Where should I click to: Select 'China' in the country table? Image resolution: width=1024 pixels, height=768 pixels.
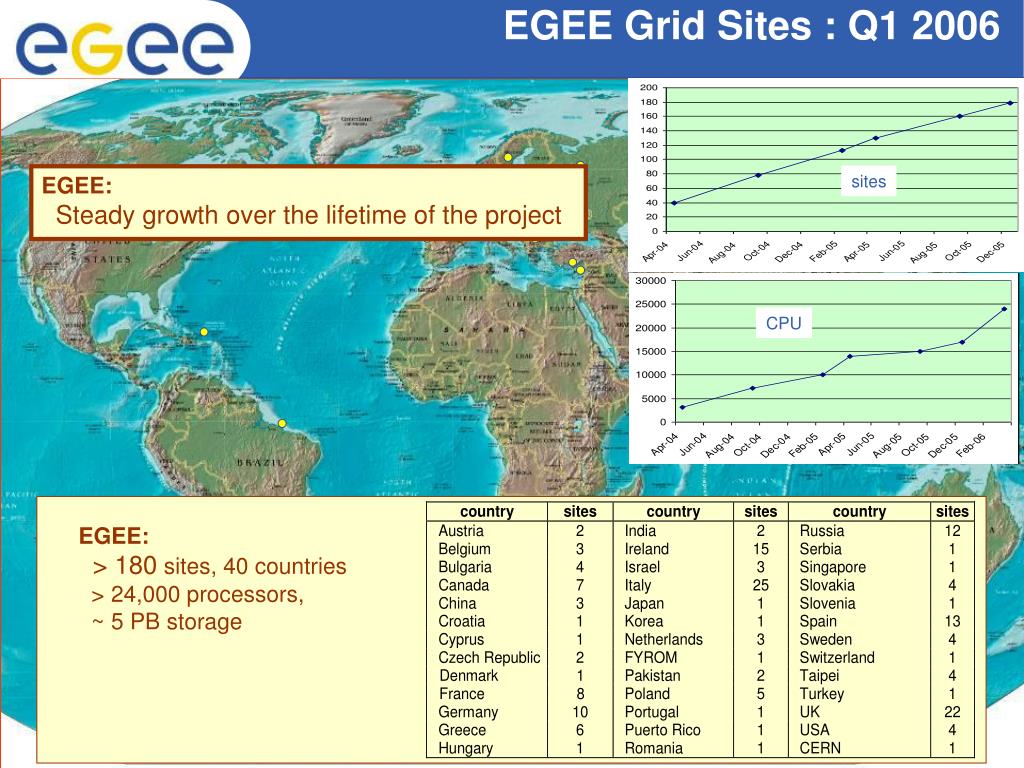pyautogui.click(x=457, y=603)
